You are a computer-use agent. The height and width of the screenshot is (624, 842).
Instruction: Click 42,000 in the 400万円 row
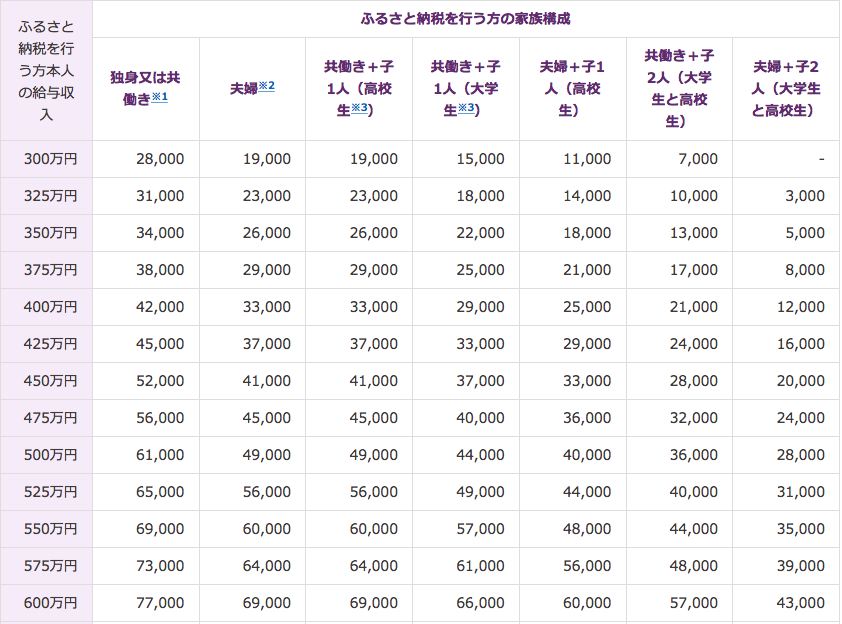coord(160,307)
